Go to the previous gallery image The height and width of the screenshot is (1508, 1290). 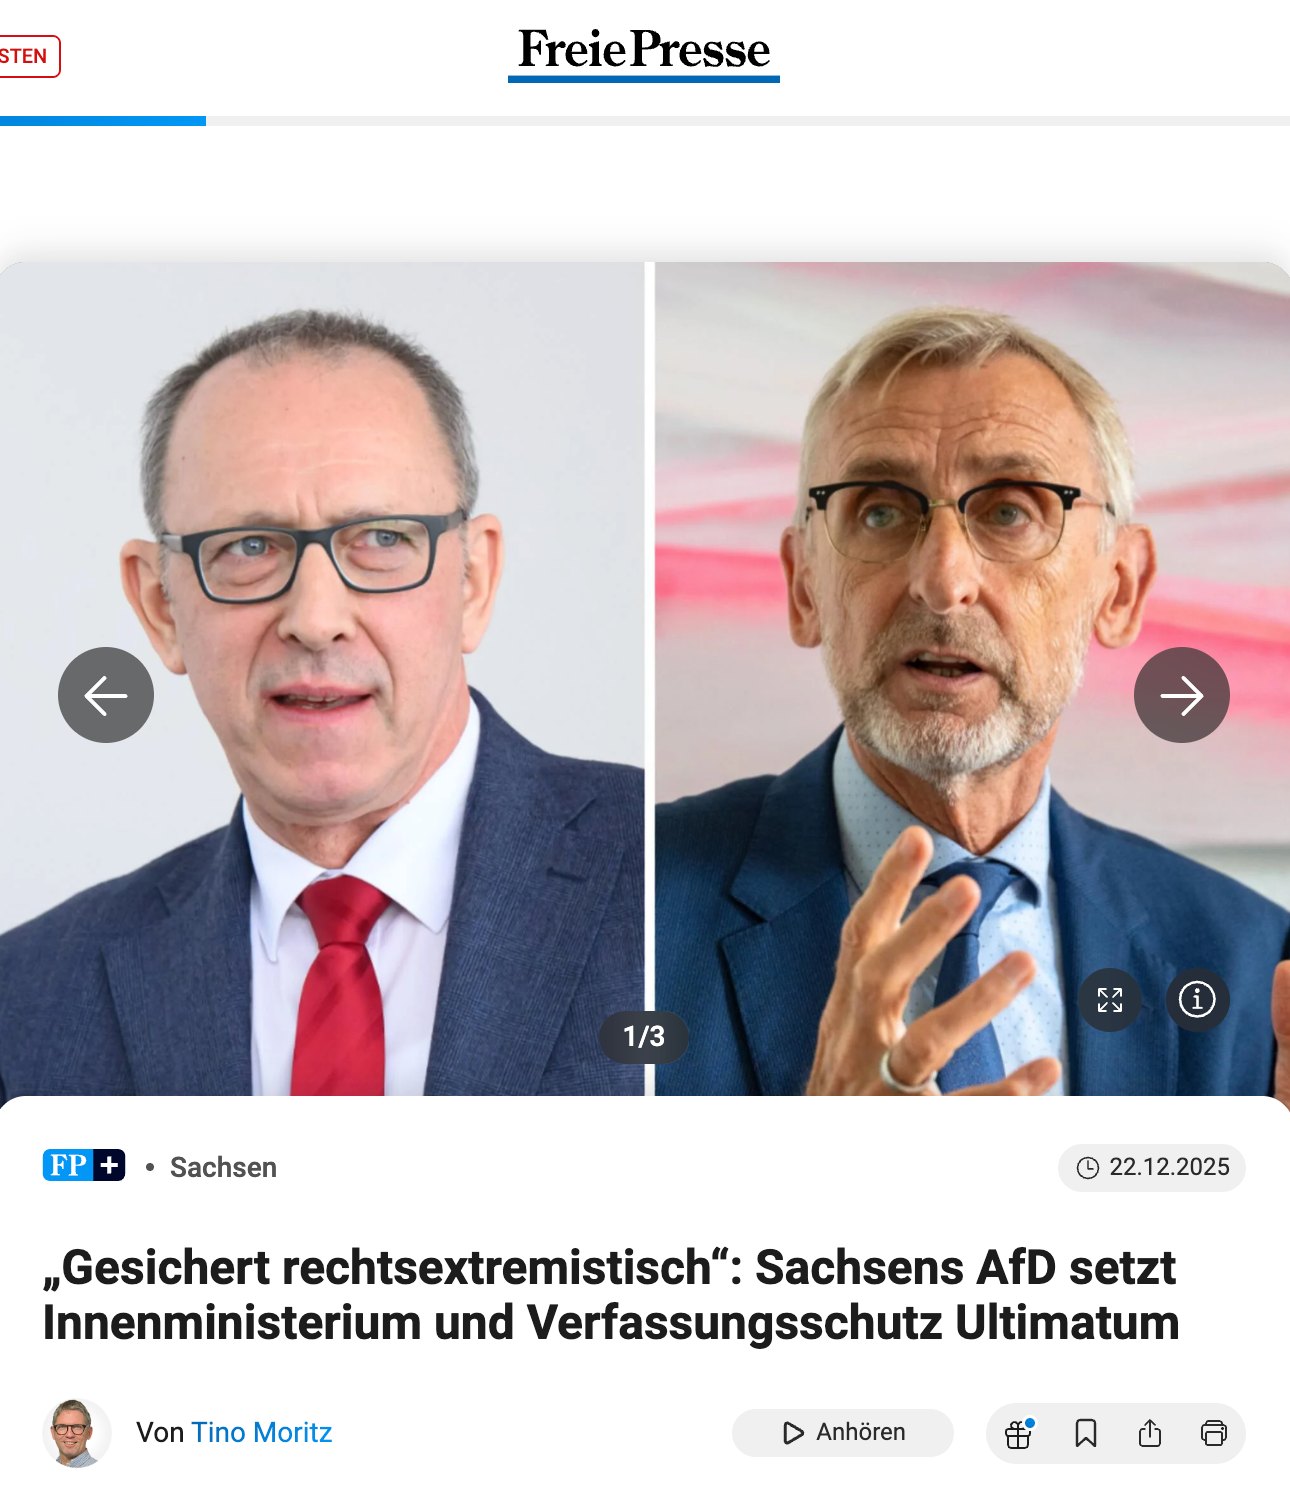(106, 695)
